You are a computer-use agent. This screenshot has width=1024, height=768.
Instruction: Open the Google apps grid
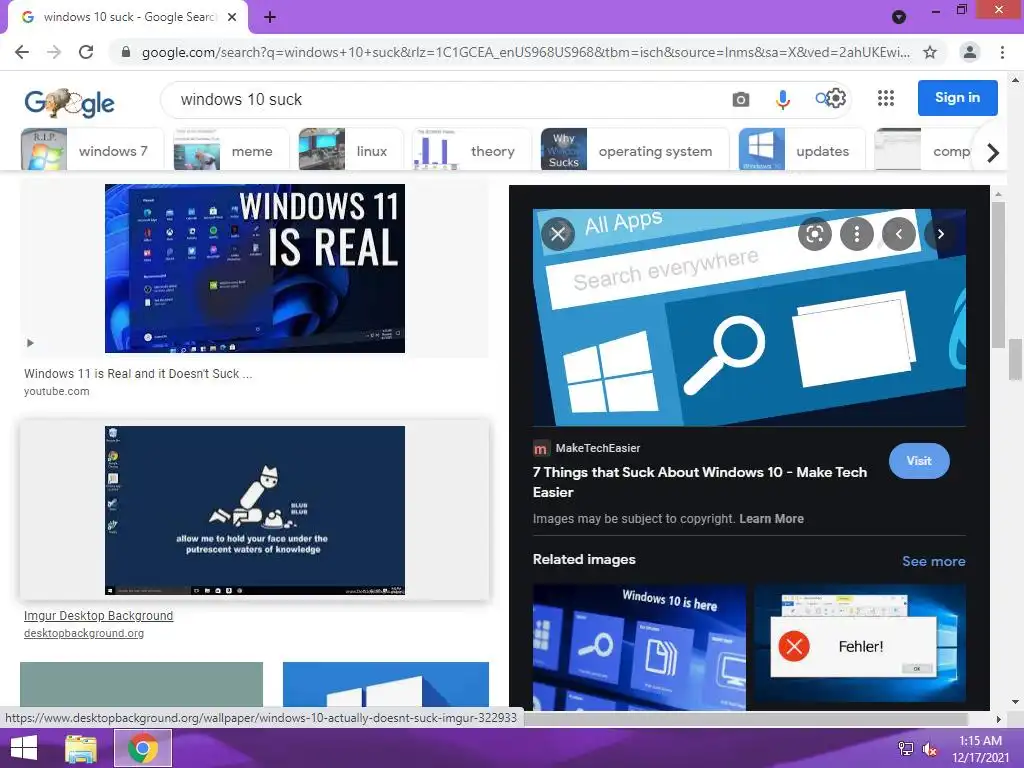point(886,99)
